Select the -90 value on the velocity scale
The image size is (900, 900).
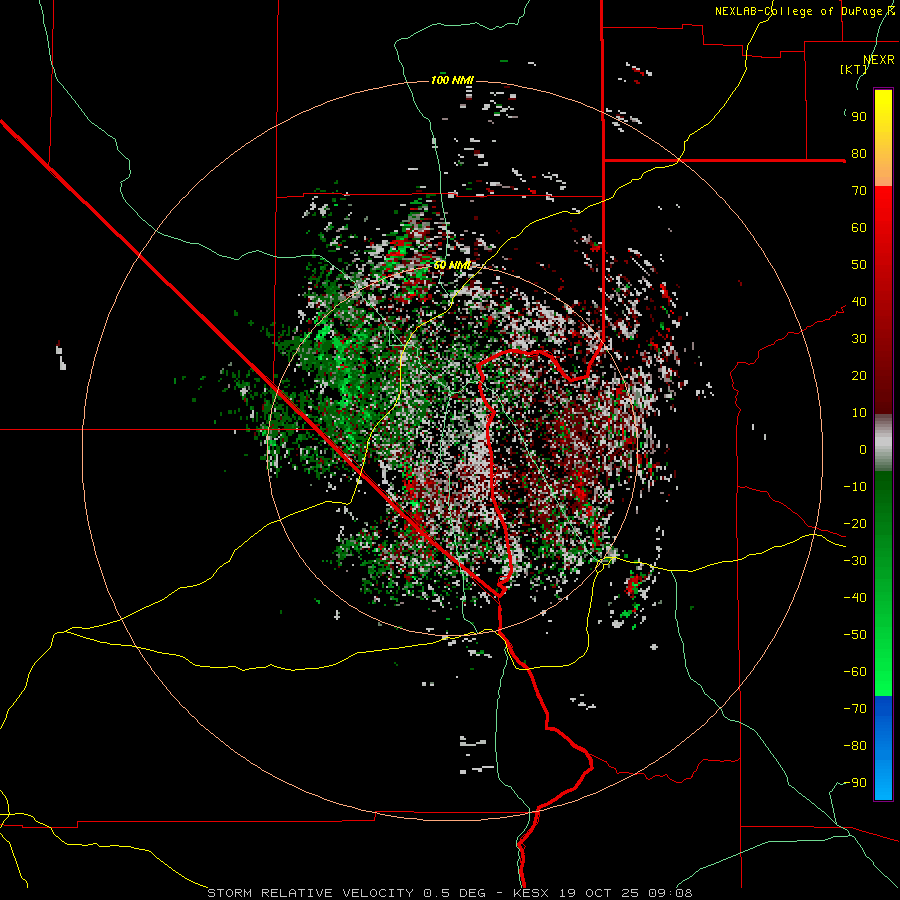(855, 783)
